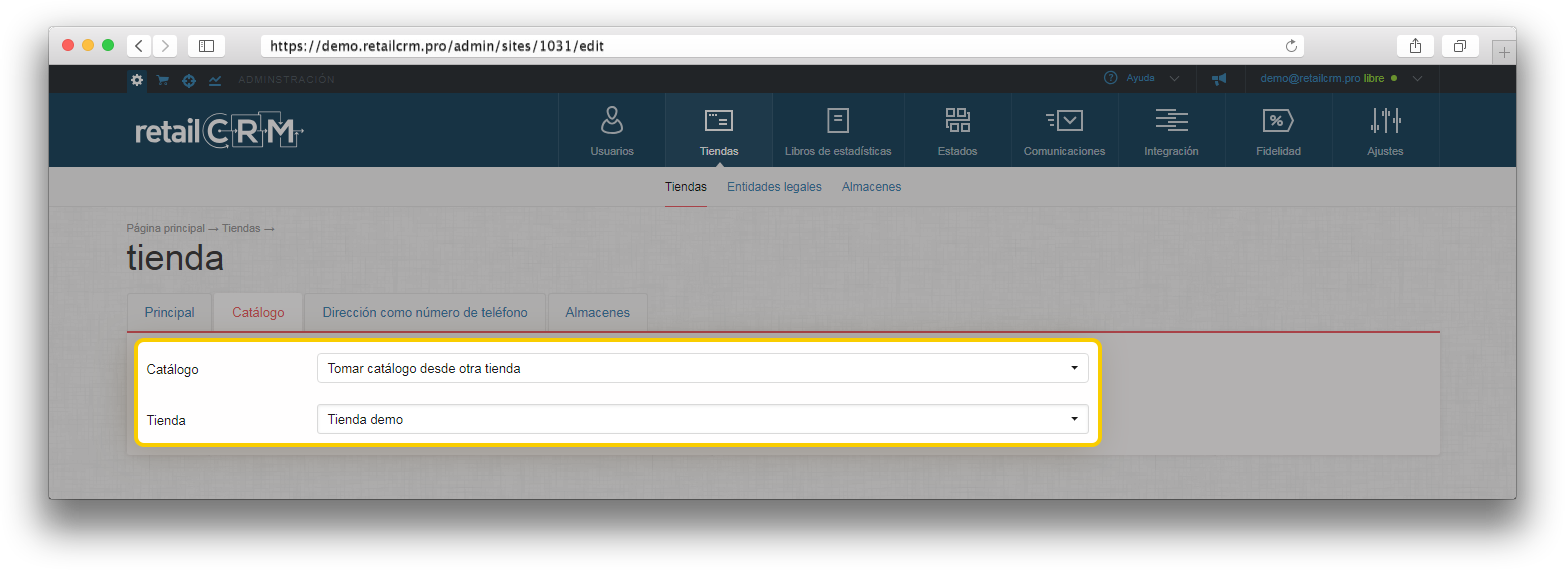
Task: Switch to the Principal tab
Action: click(169, 312)
